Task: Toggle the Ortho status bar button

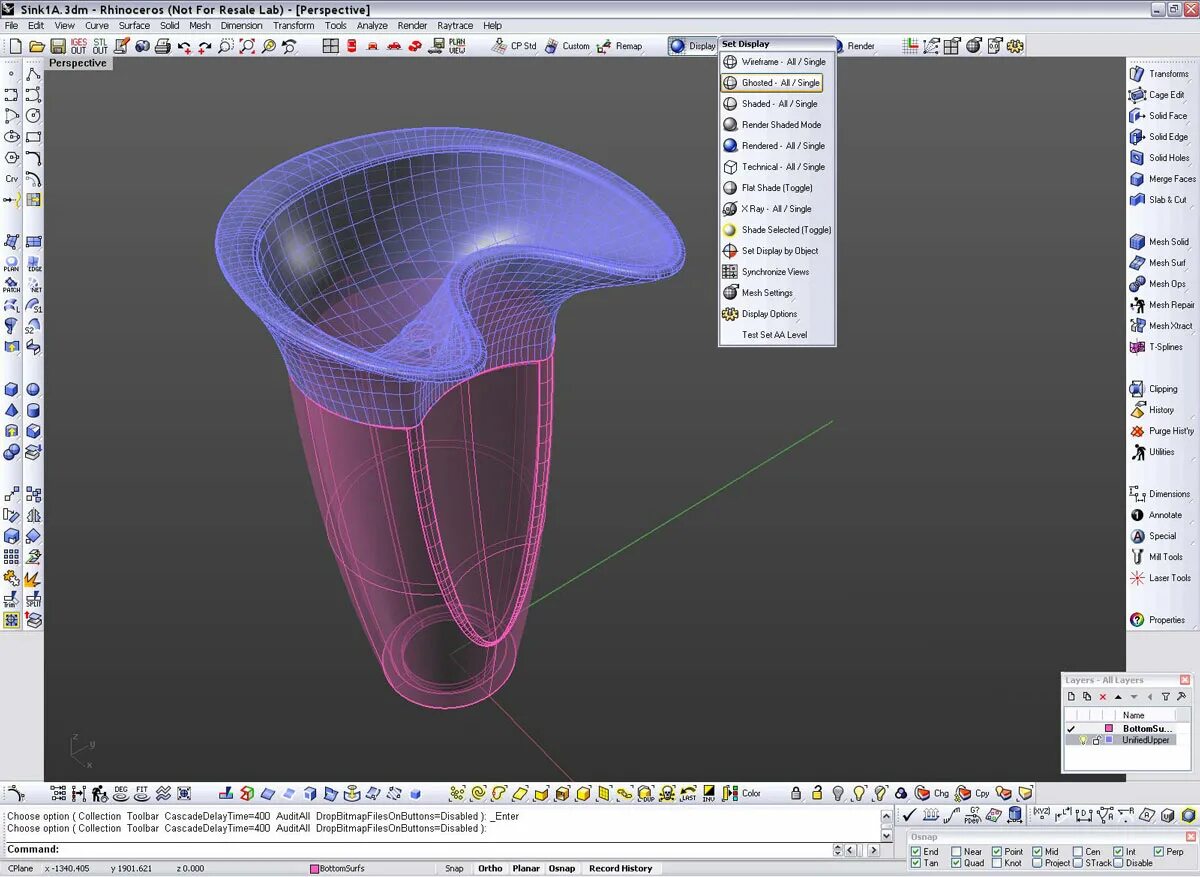Action: [x=490, y=869]
